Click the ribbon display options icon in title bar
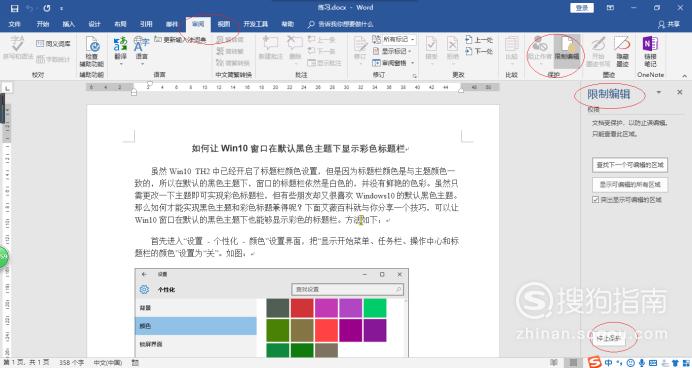Viewport: 692px width, 368px height. (x=610, y=8)
